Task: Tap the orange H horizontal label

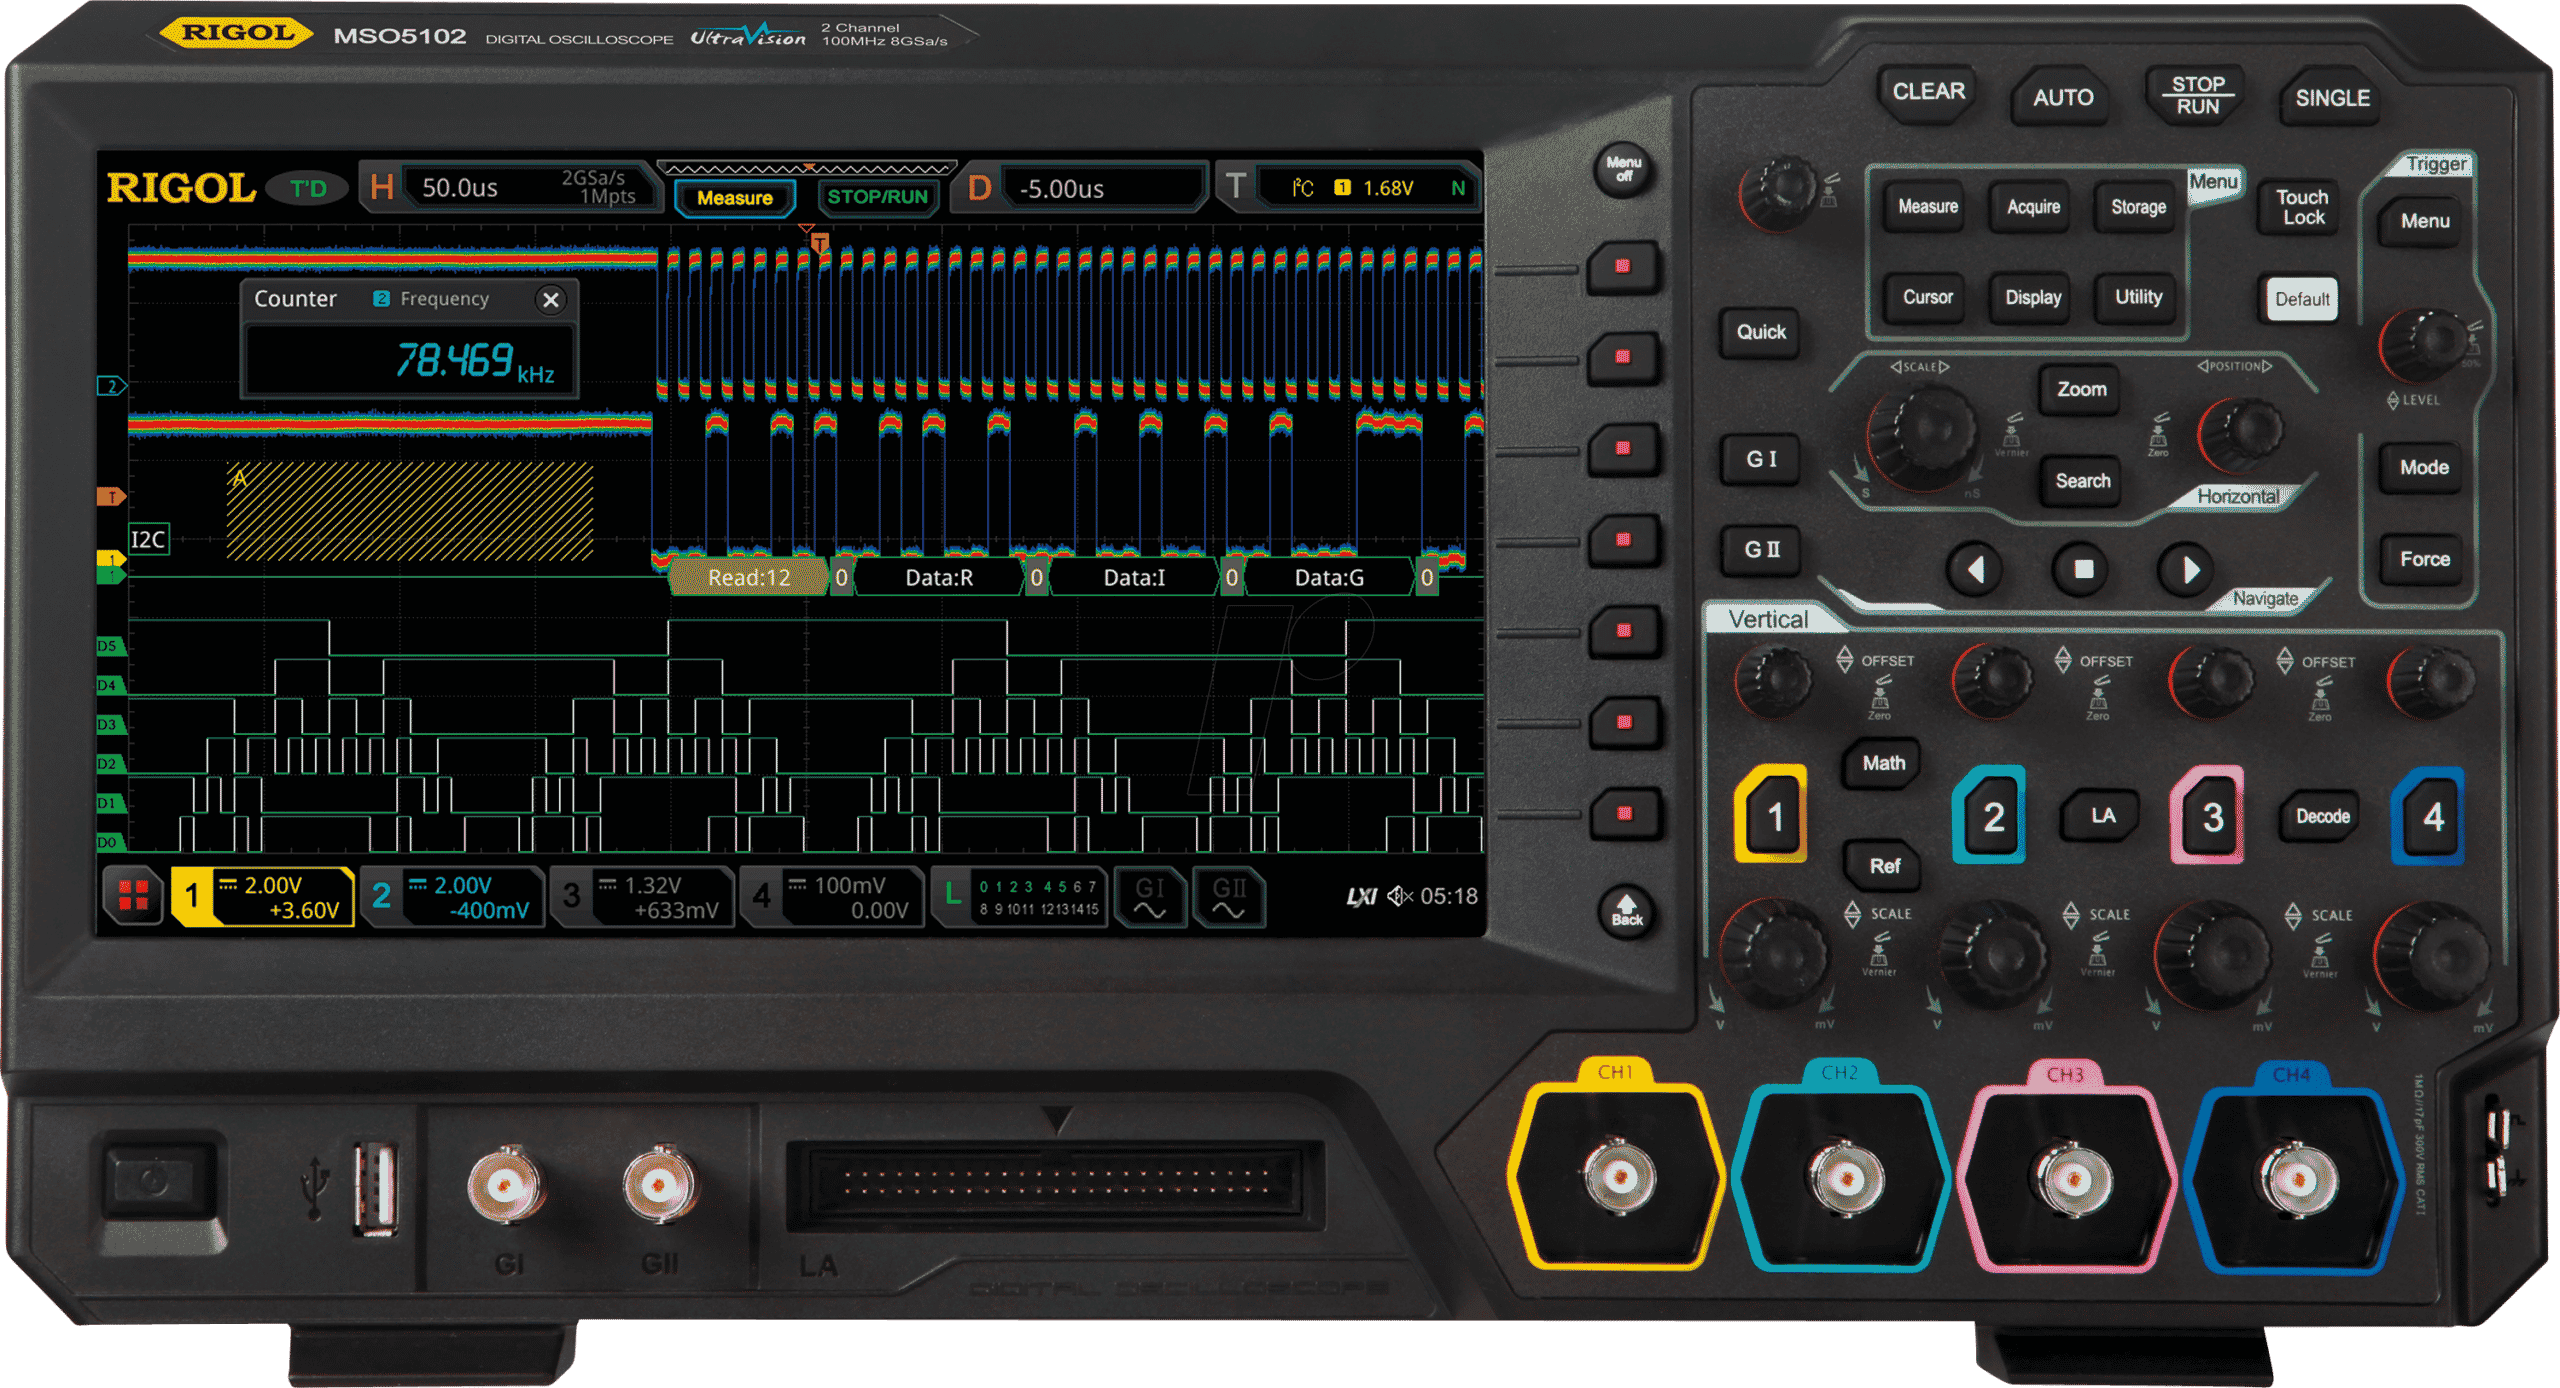Action: pyautogui.click(x=381, y=187)
